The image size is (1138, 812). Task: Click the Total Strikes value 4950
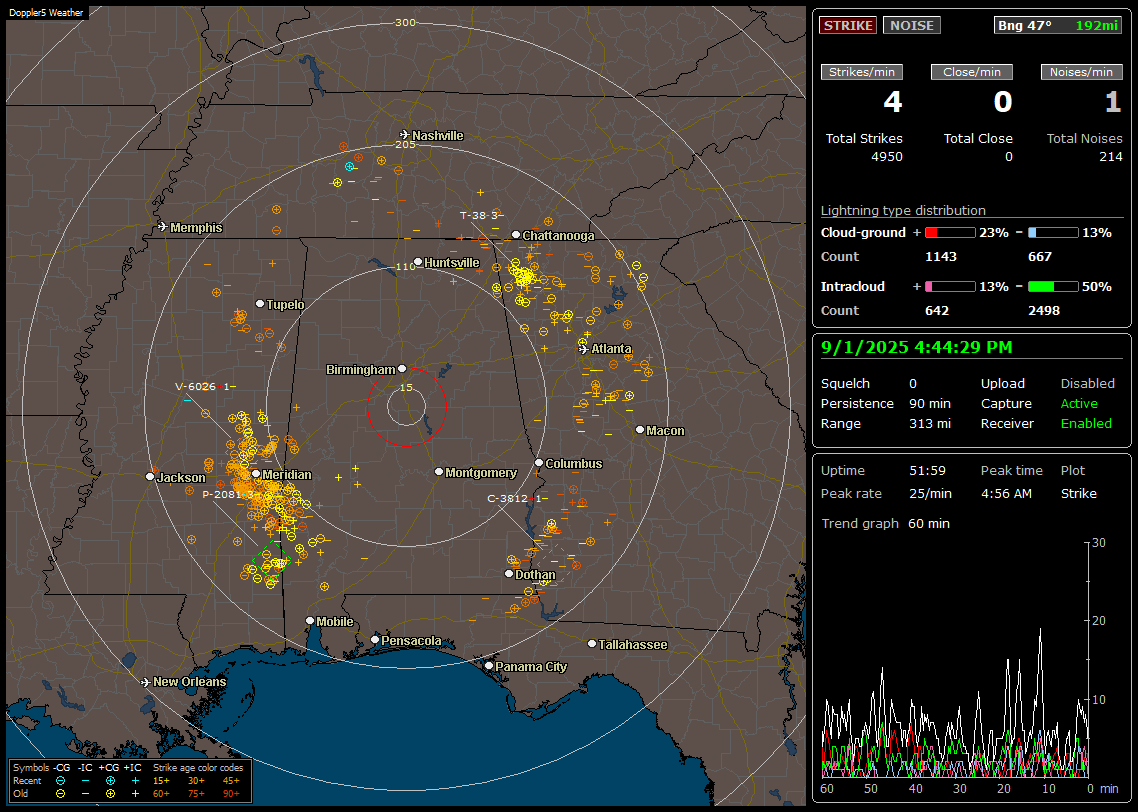coord(887,157)
